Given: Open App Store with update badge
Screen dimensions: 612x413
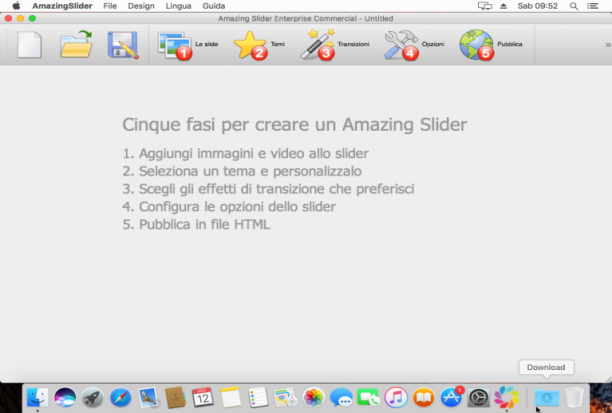Looking at the screenshot, I should tap(452, 398).
